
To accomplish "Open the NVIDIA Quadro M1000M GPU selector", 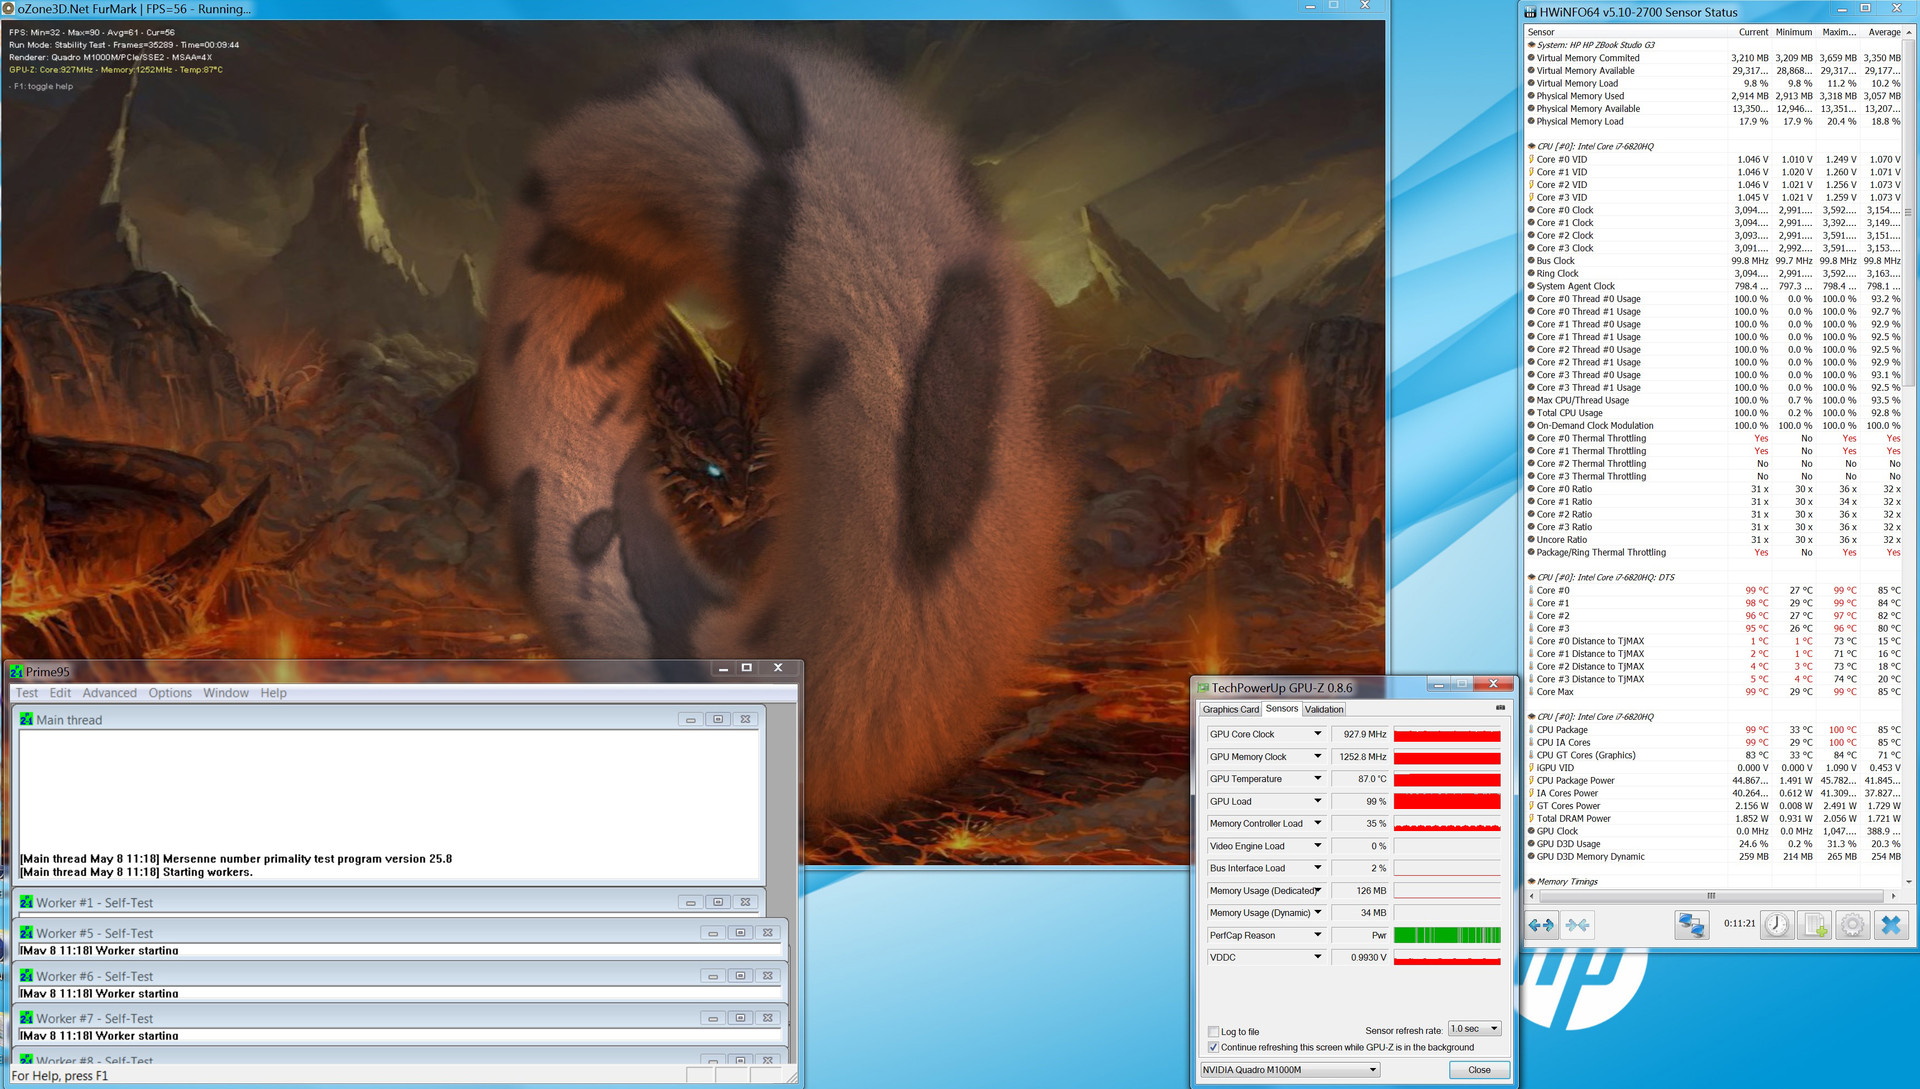I will click(1290, 1070).
